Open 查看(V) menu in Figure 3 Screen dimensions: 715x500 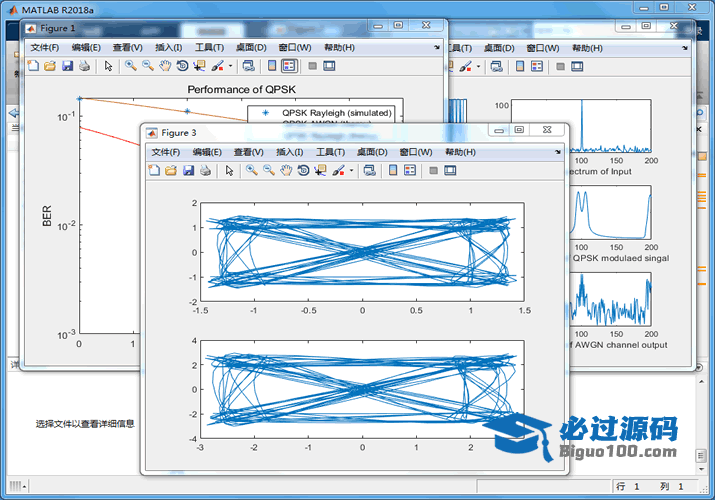249,152
